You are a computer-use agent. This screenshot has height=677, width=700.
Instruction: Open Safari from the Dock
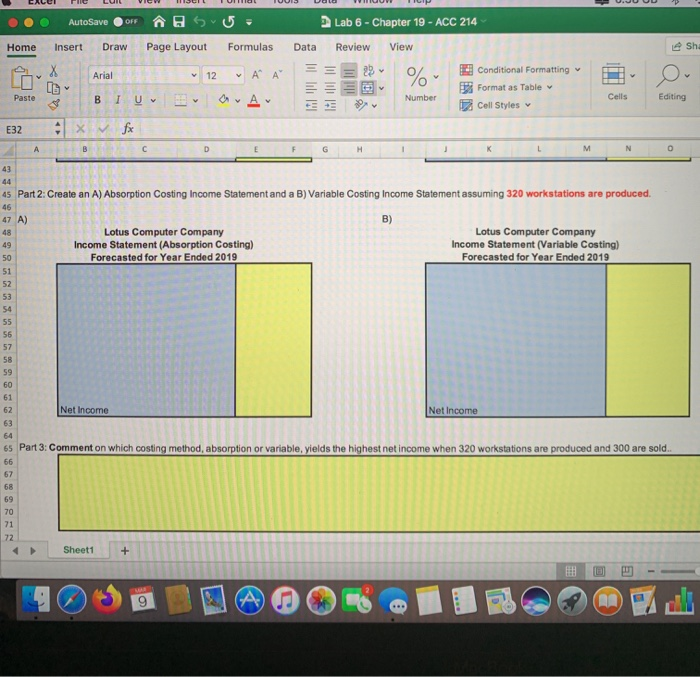tap(71, 600)
